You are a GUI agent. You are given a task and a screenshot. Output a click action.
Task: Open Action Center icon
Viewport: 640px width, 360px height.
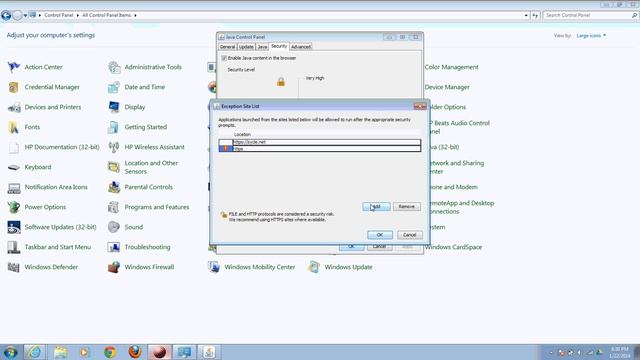coord(14,67)
